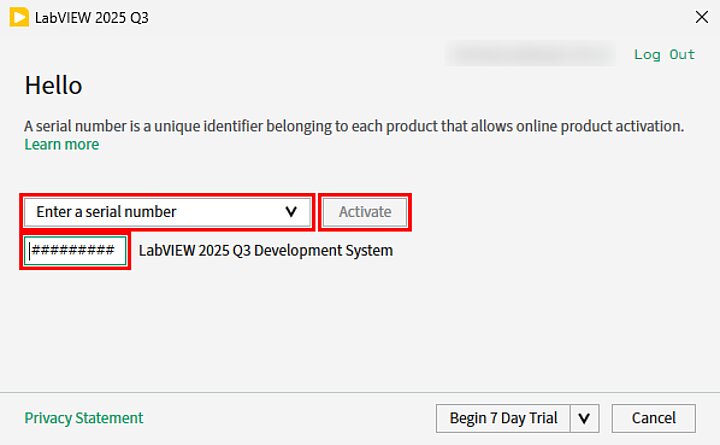This screenshot has width=720, height=445.
Task: Click the empty title bar area
Action: 400,18
